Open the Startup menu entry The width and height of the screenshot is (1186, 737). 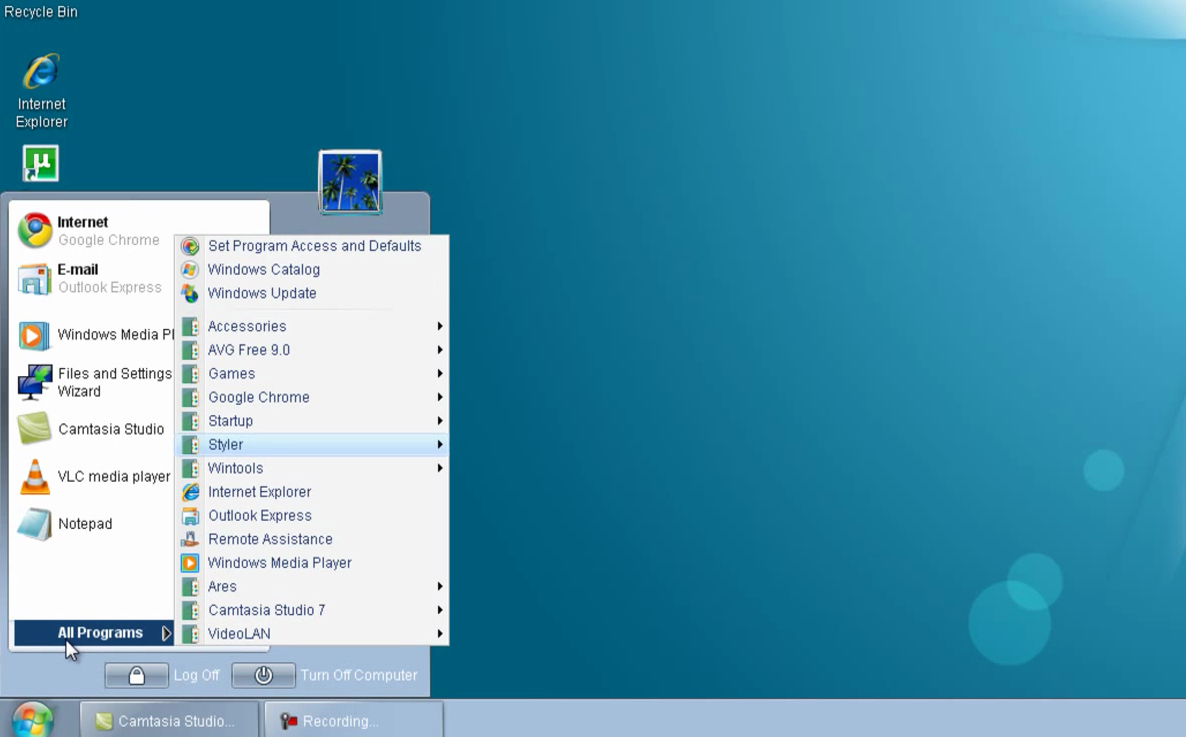click(x=312, y=421)
